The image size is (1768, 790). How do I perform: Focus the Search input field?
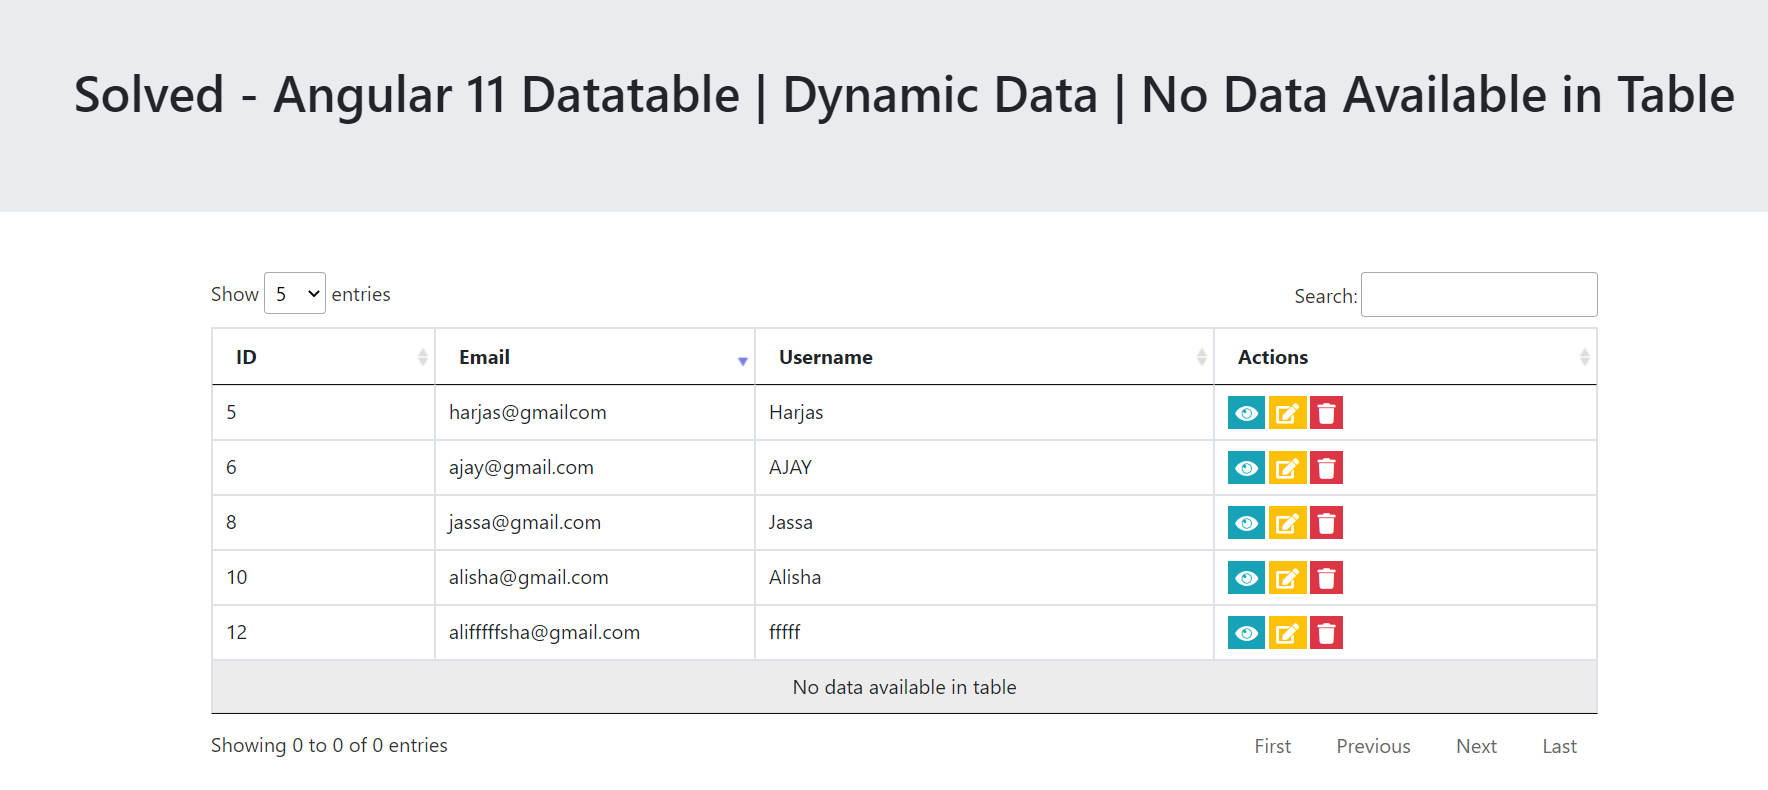pyautogui.click(x=1478, y=295)
